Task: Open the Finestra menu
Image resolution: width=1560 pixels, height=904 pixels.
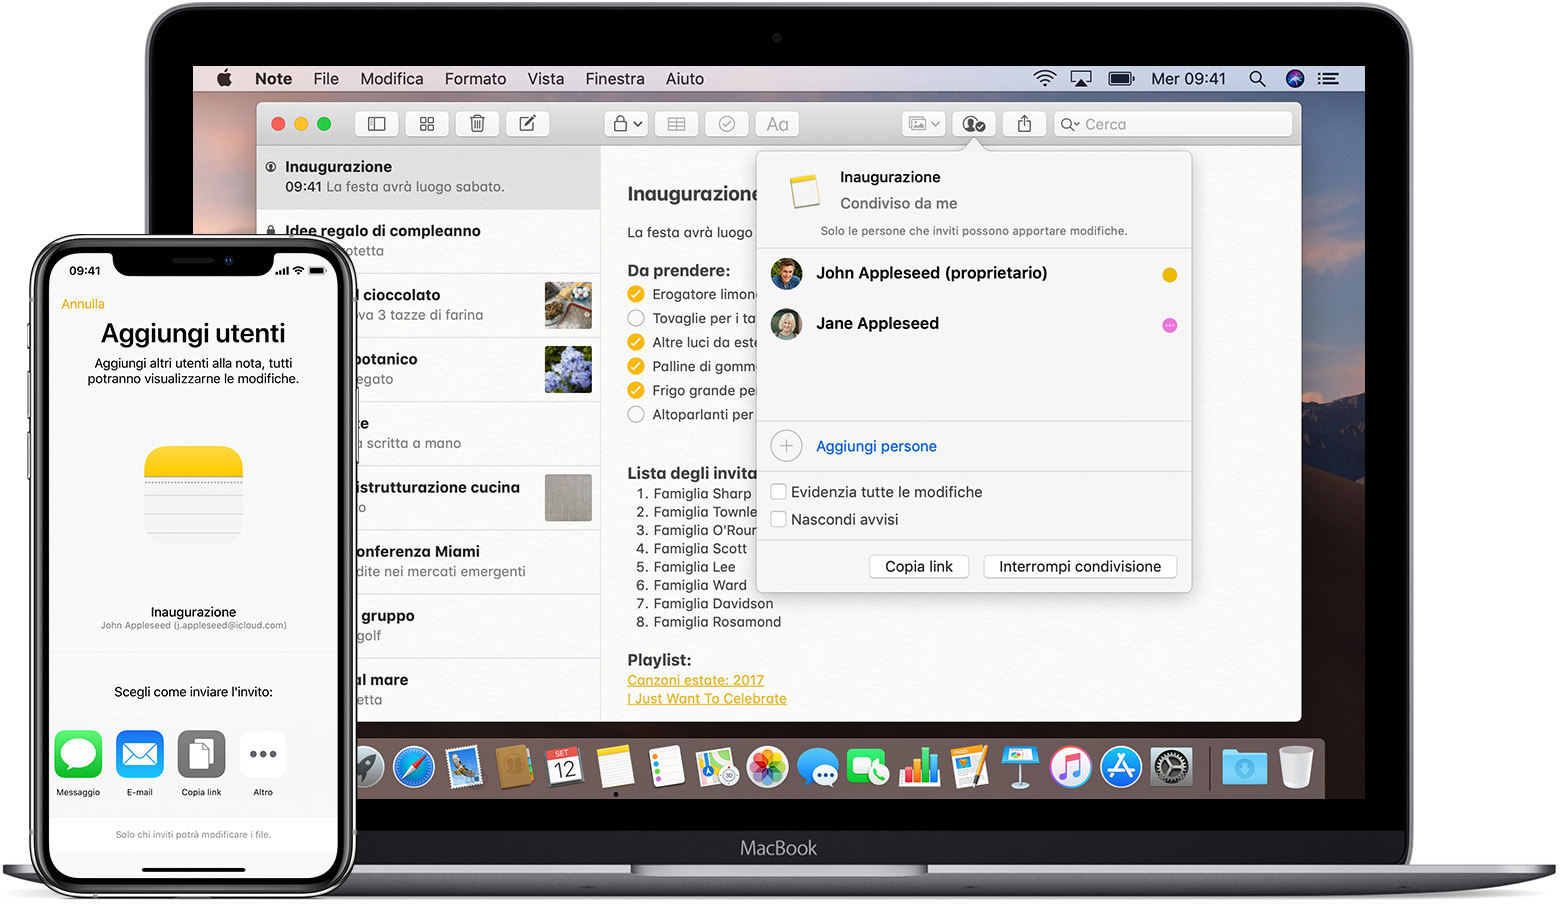Action: click(614, 79)
